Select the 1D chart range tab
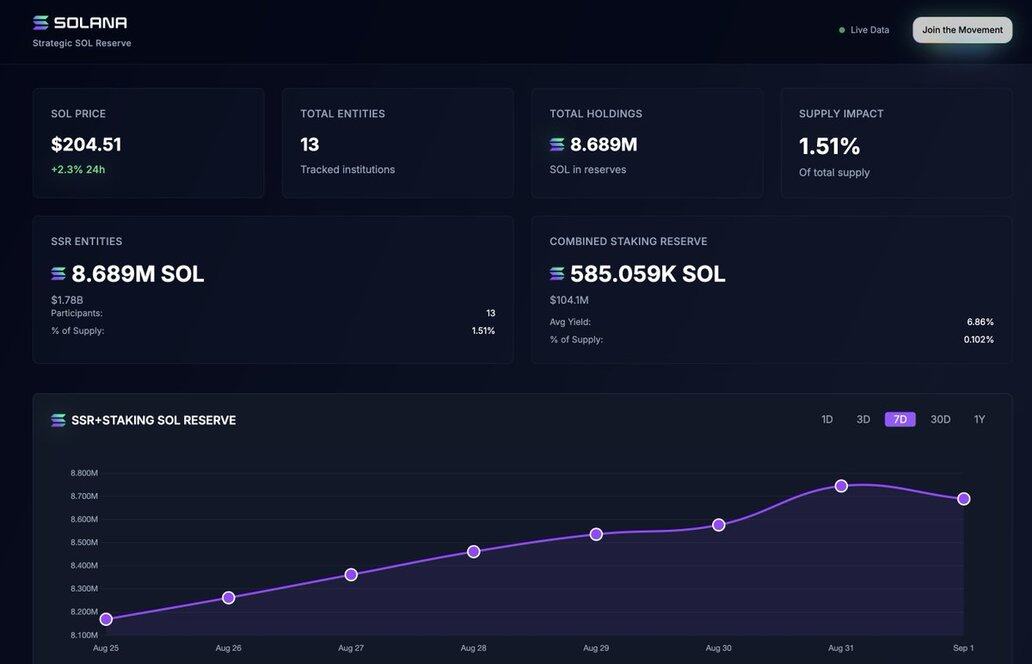 coord(827,419)
